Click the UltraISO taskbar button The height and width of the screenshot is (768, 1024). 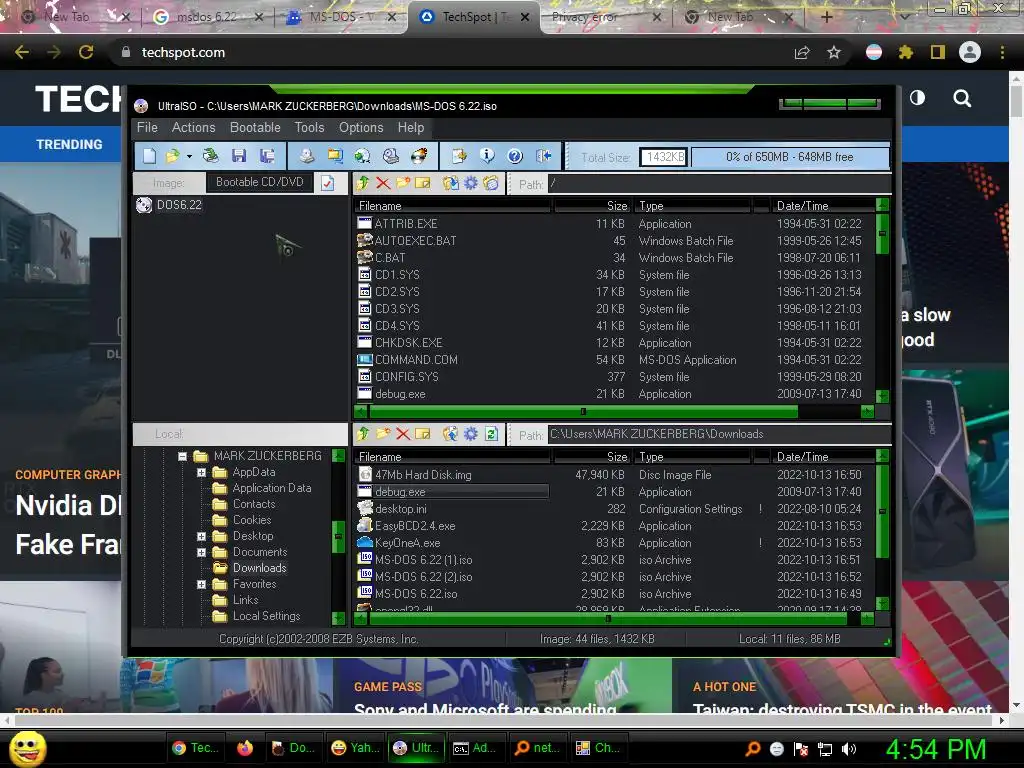click(416, 748)
